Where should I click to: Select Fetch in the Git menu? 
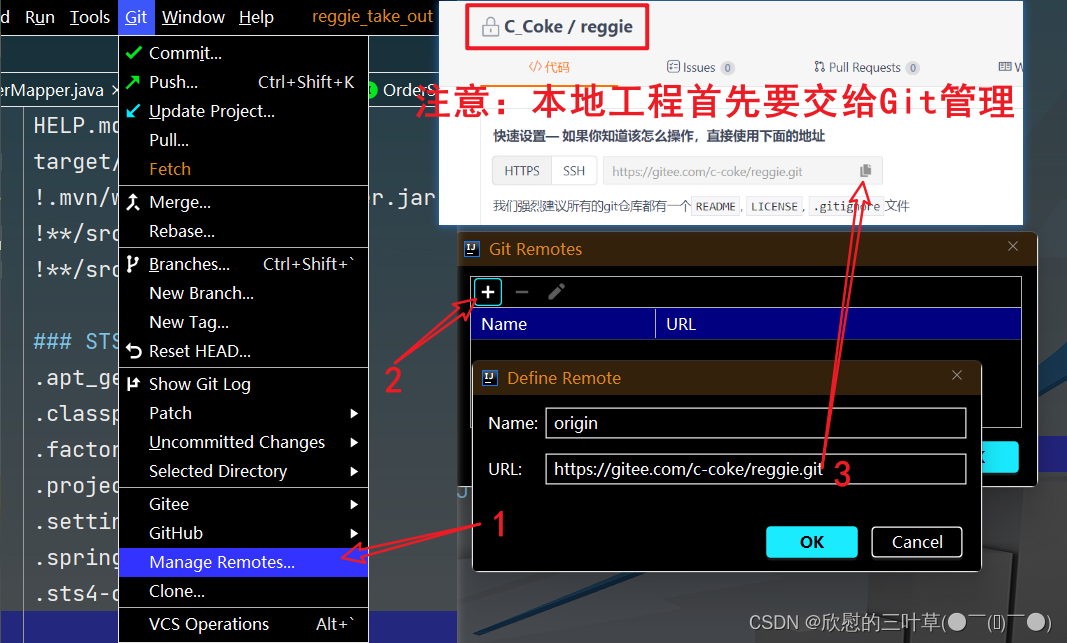pyautogui.click(x=244, y=169)
